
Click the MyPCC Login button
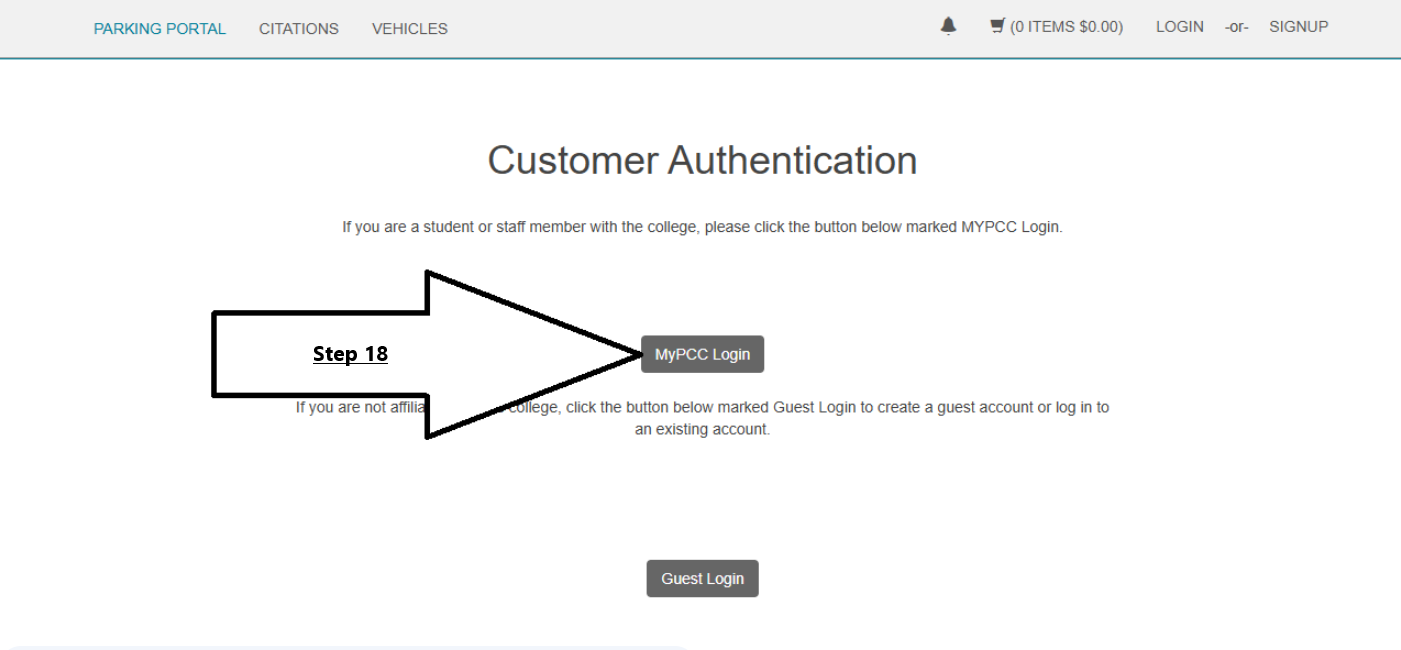click(702, 354)
